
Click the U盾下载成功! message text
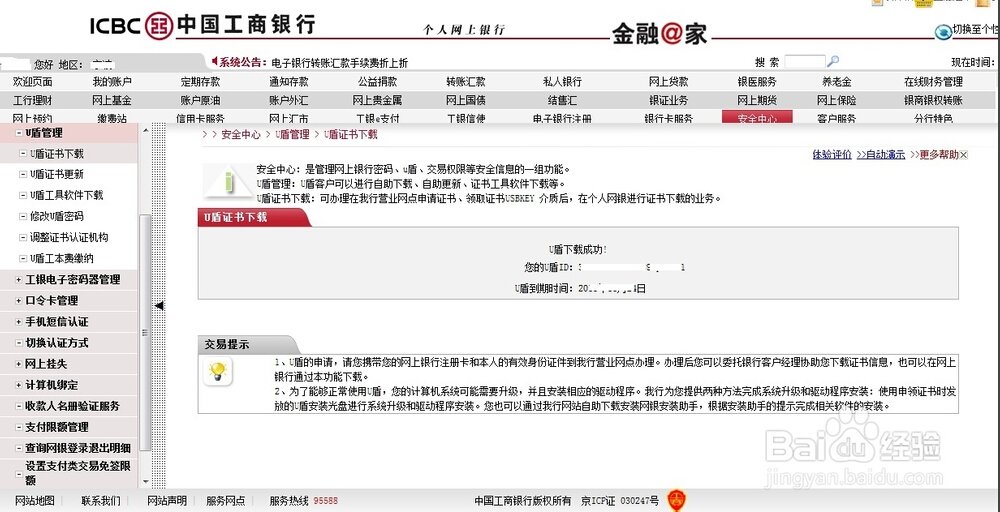(x=578, y=249)
